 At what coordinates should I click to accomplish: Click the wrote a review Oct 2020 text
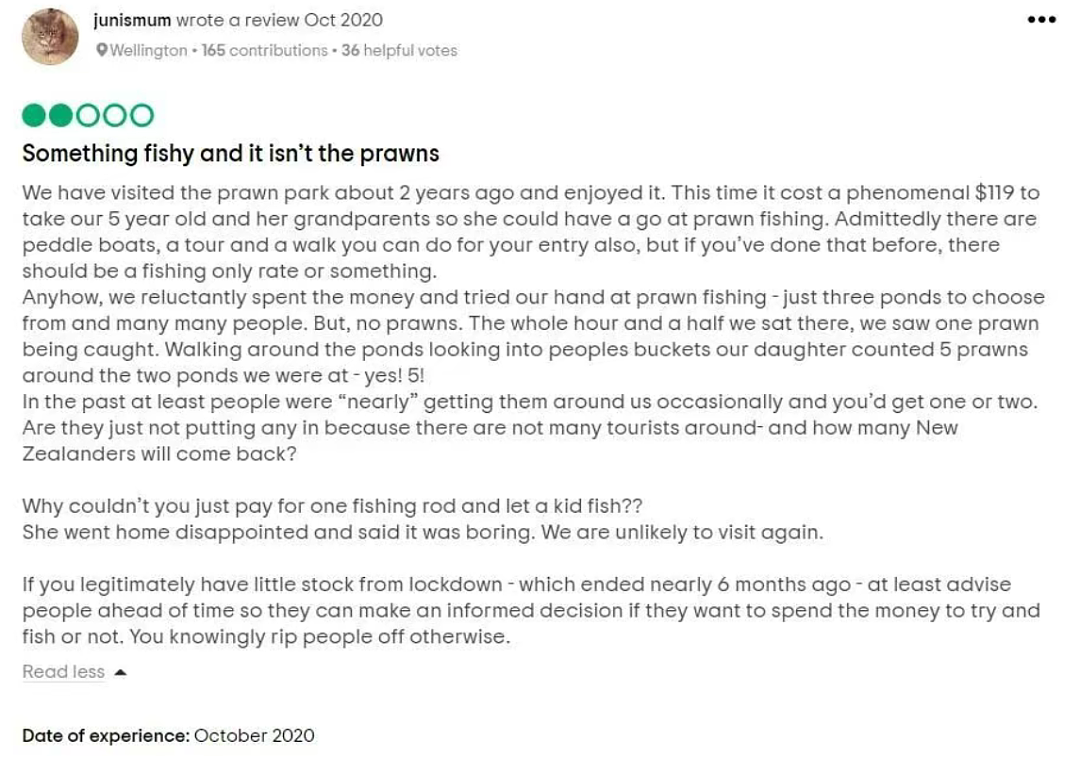coord(280,20)
